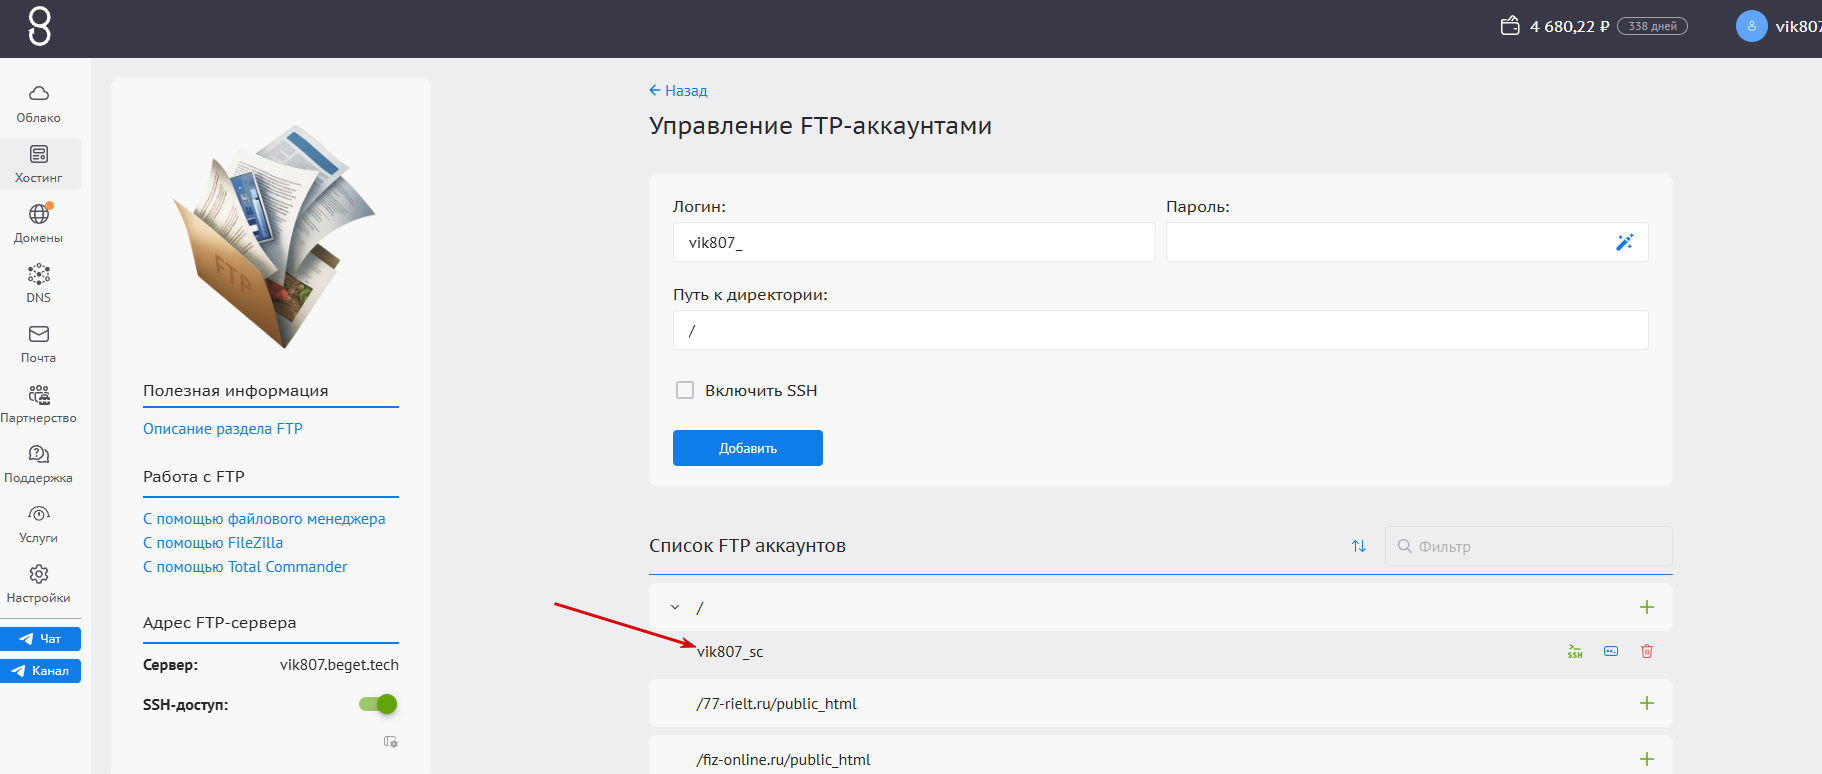Open the vik807 user profile menu
The width and height of the screenshot is (1822, 774).
(1780, 26)
